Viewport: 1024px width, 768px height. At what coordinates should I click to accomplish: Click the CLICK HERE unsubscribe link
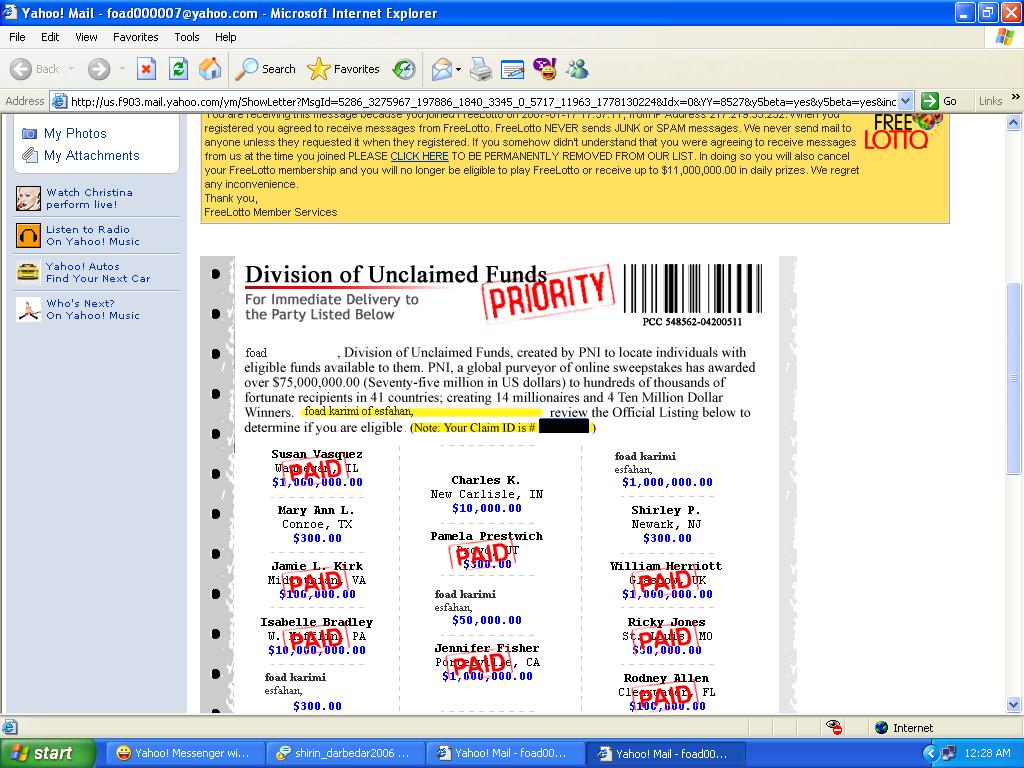coord(419,156)
